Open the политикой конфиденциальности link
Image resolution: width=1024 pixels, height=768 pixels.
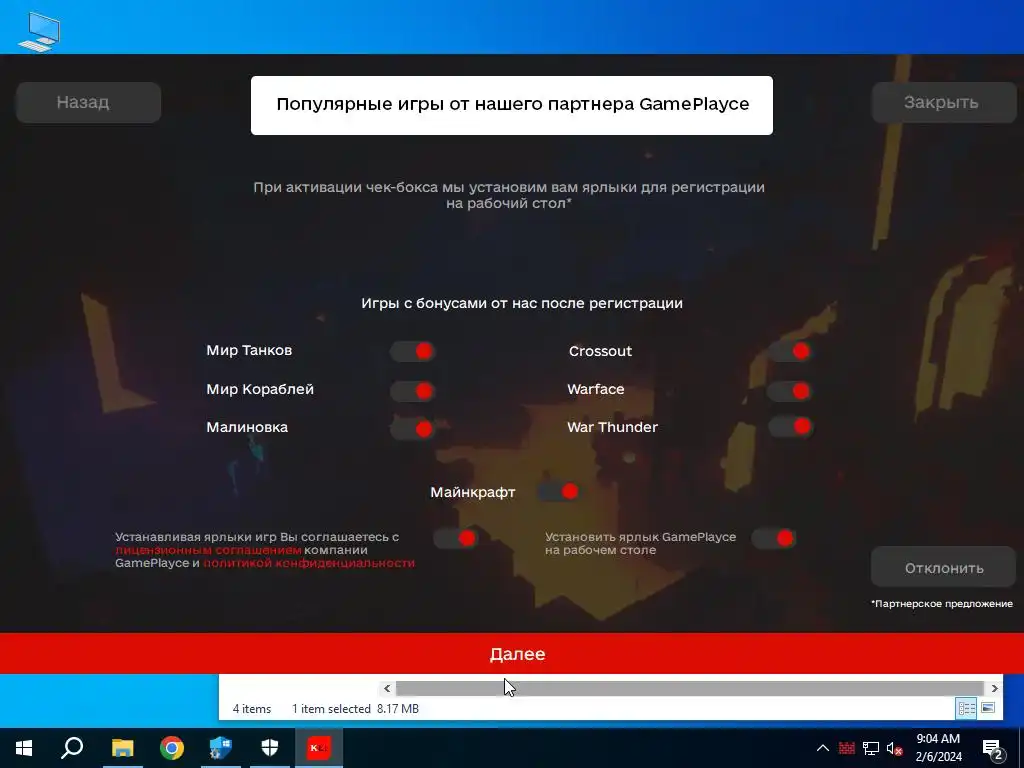(308, 563)
